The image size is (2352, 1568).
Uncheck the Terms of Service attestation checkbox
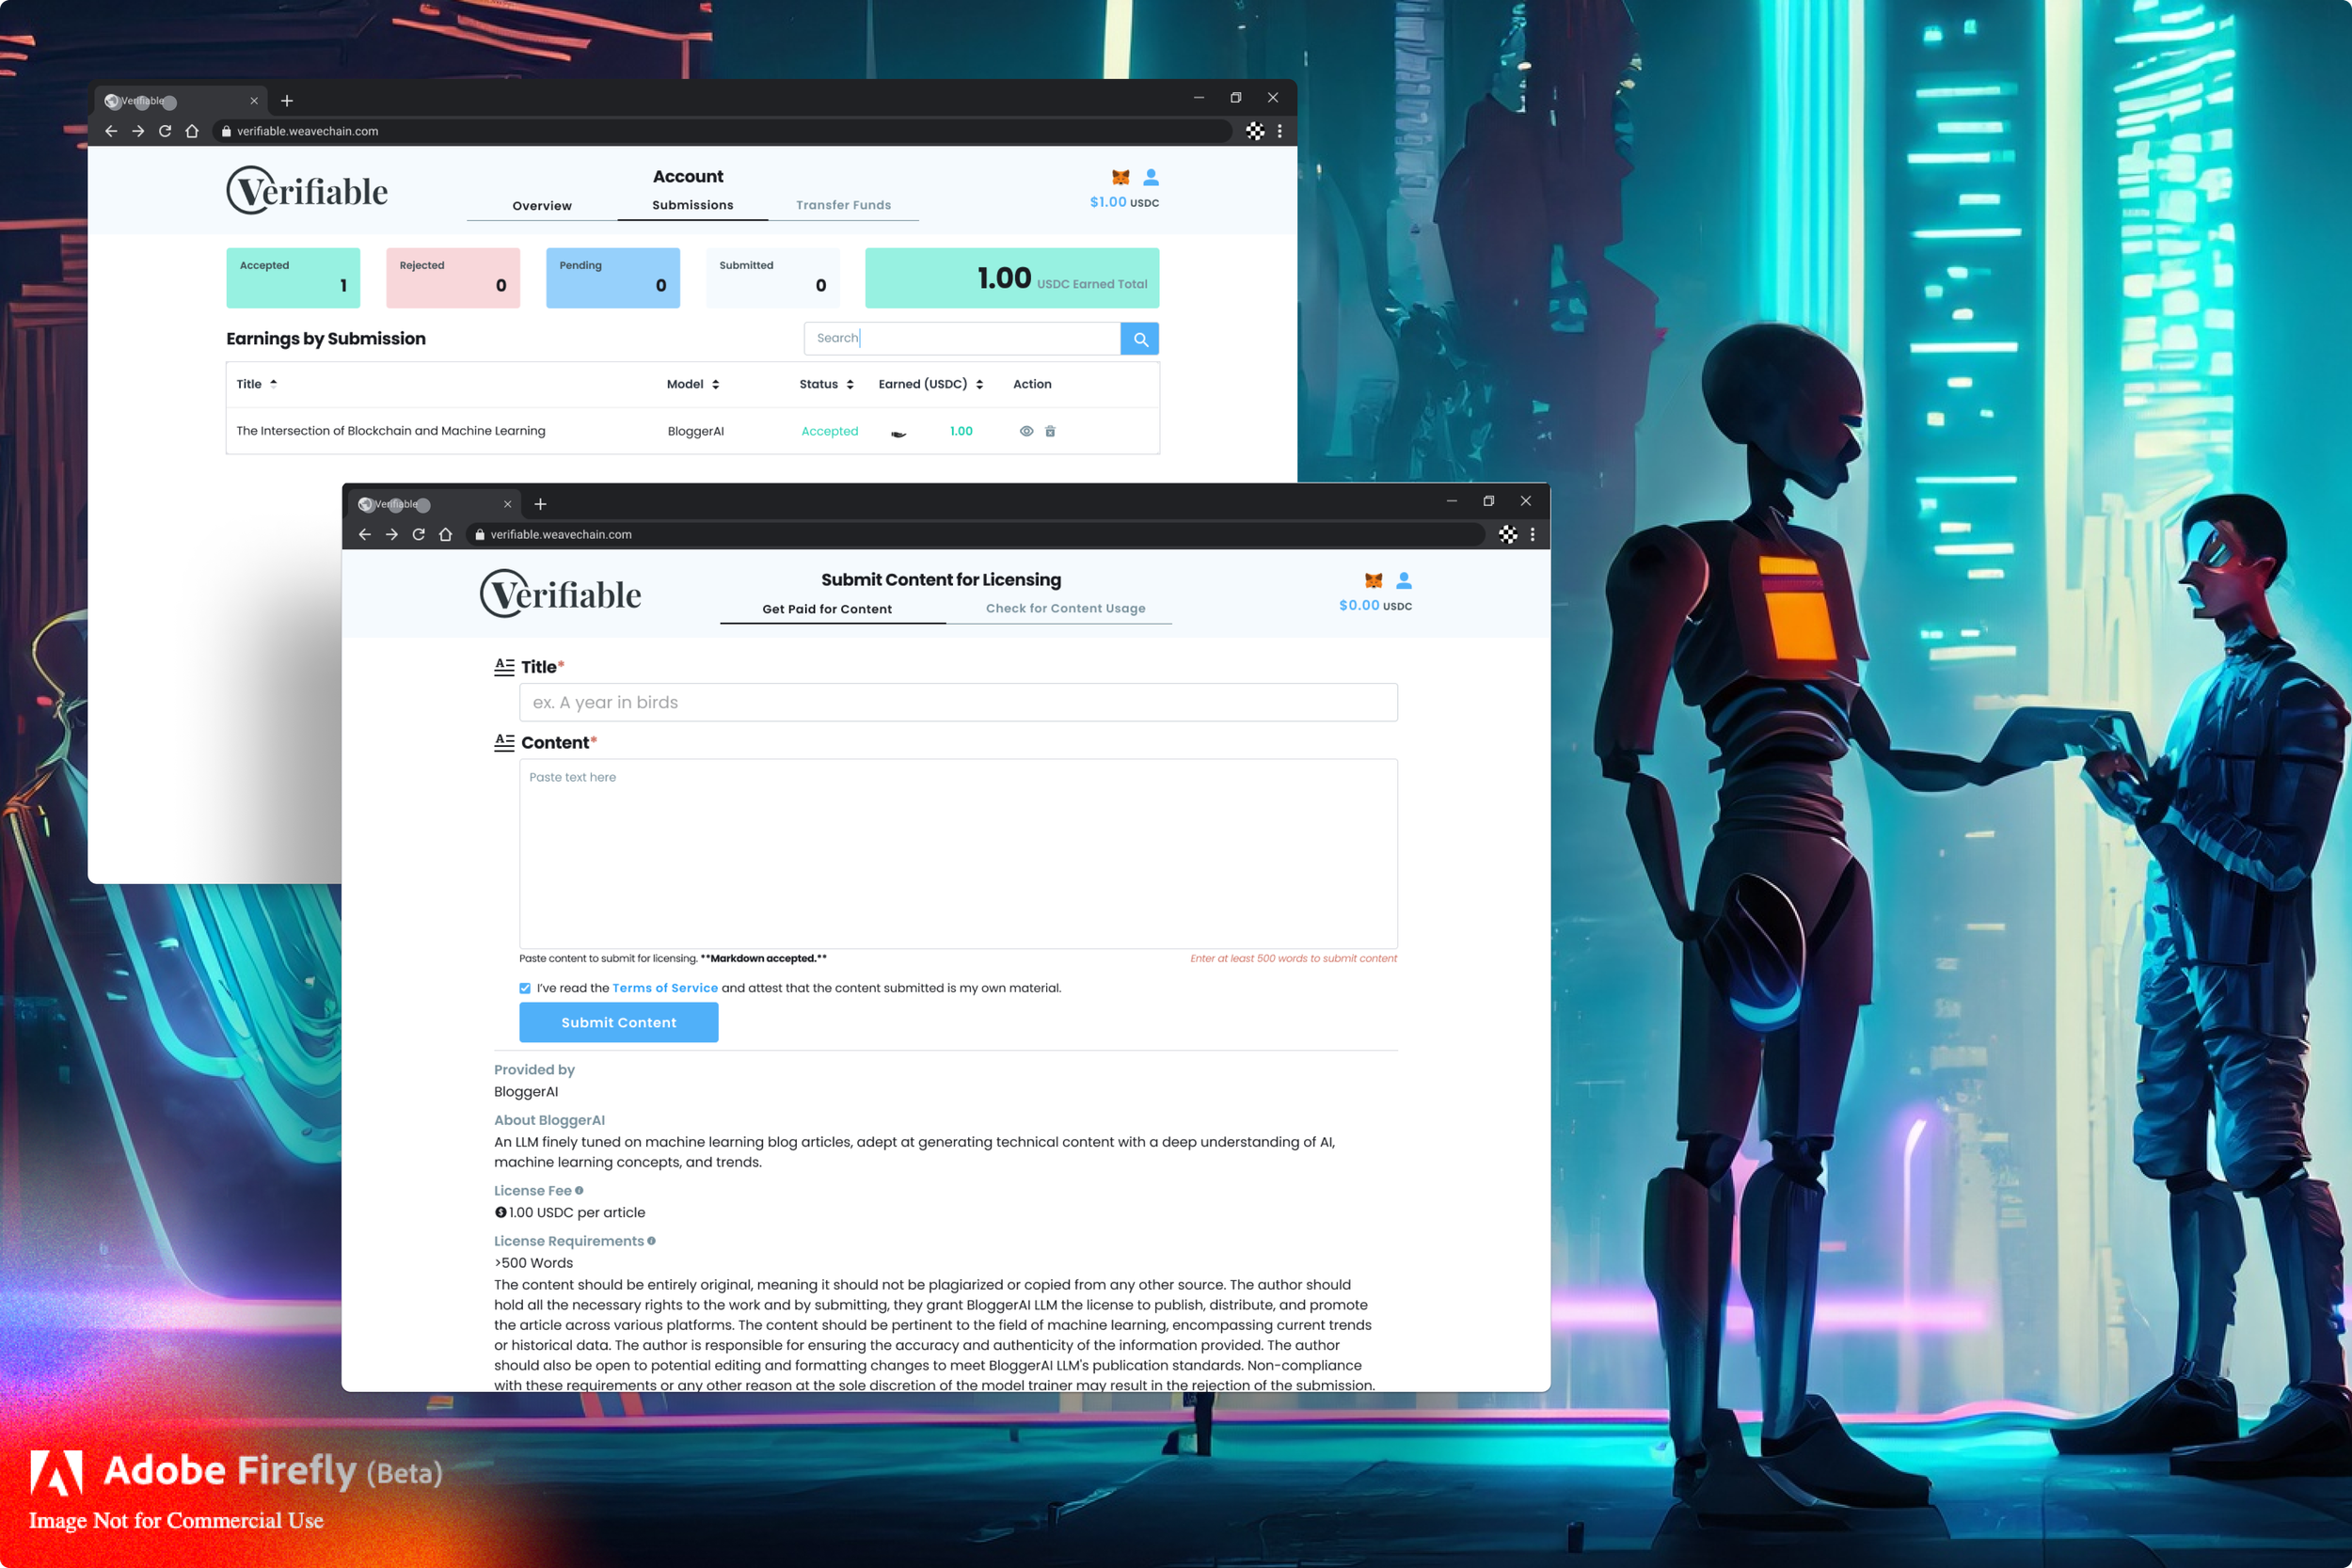tap(525, 988)
